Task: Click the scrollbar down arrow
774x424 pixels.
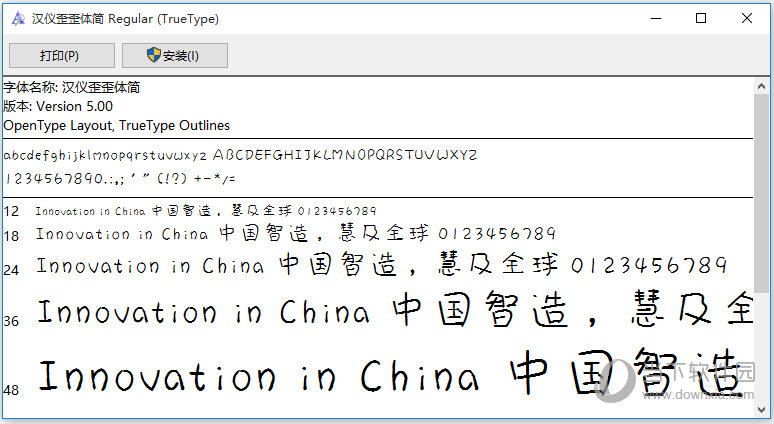Action: point(761,410)
